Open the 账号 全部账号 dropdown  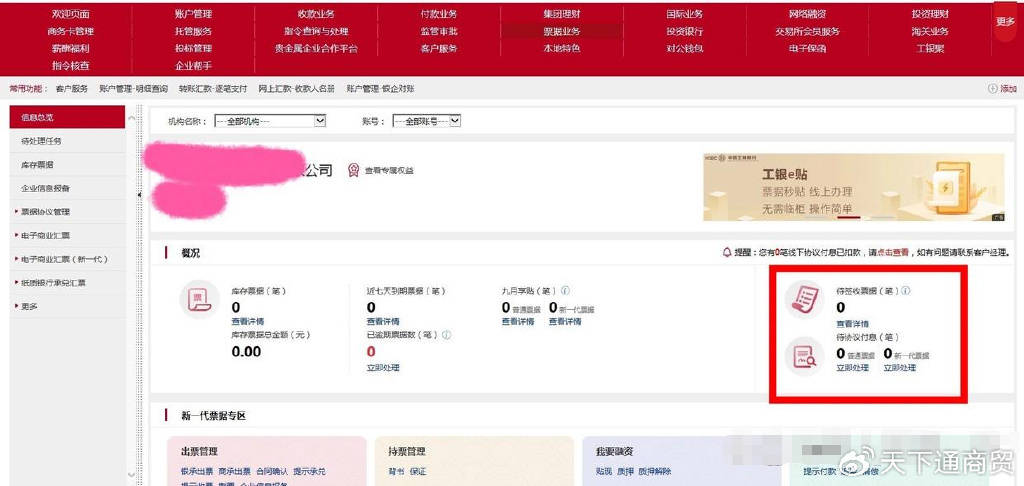[x=426, y=121]
